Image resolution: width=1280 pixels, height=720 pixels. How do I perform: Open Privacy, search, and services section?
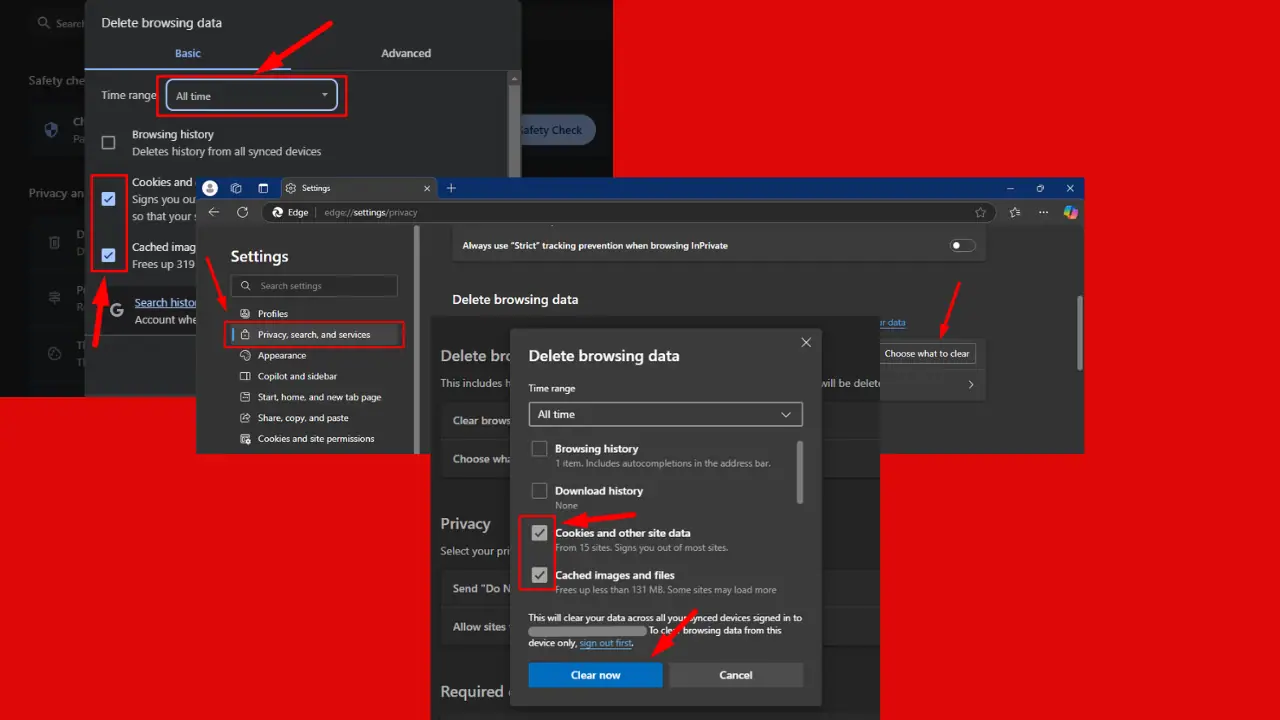pos(315,335)
